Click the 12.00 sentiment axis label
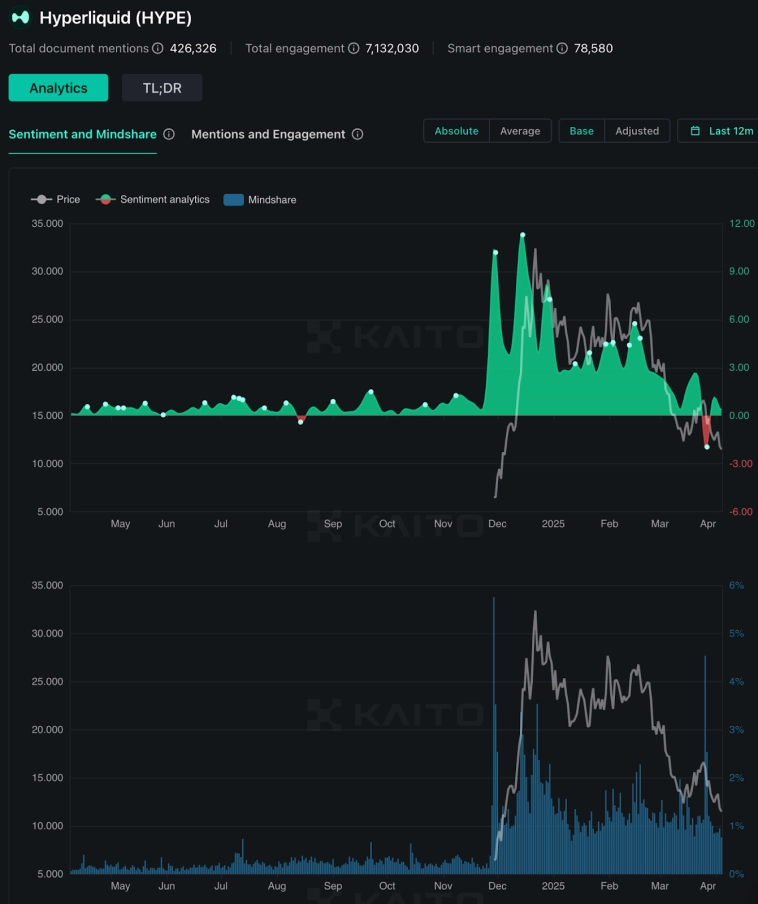 [x=742, y=224]
